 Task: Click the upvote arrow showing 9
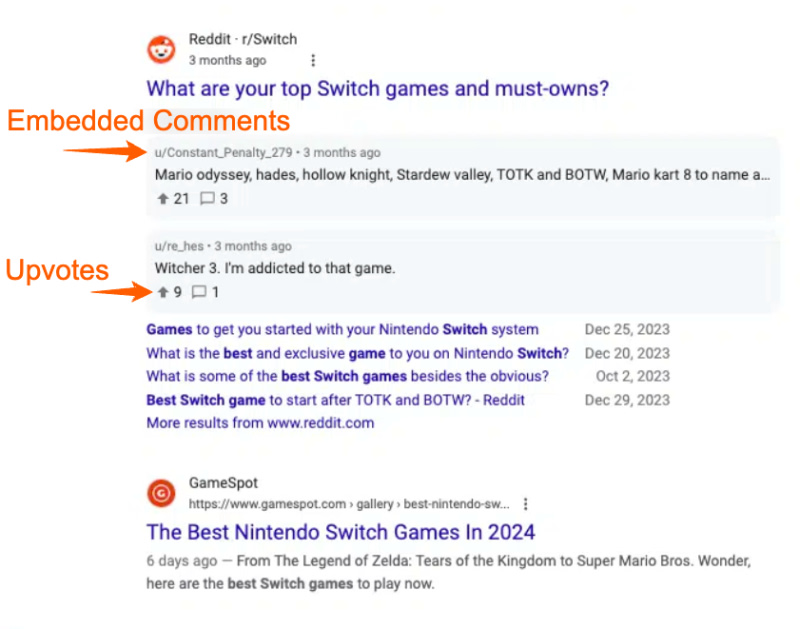(x=163, y=292)
